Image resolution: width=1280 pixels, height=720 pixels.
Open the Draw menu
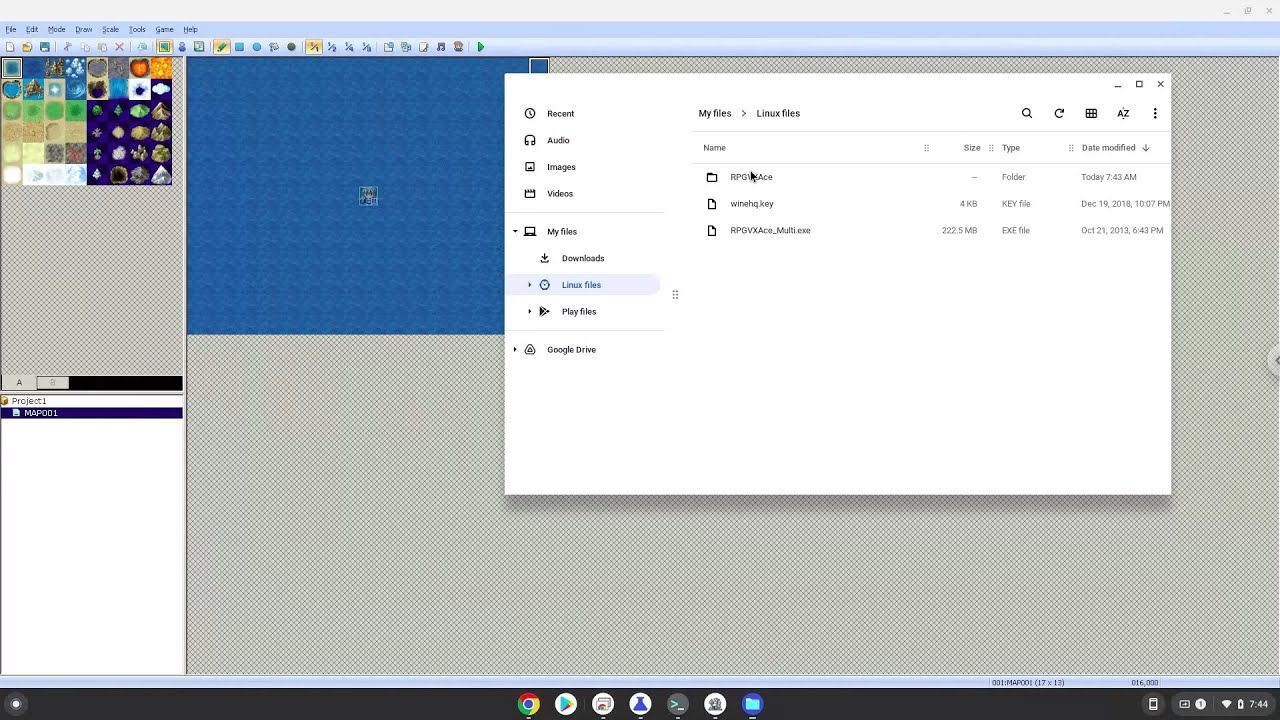click(x=84, y=29)
